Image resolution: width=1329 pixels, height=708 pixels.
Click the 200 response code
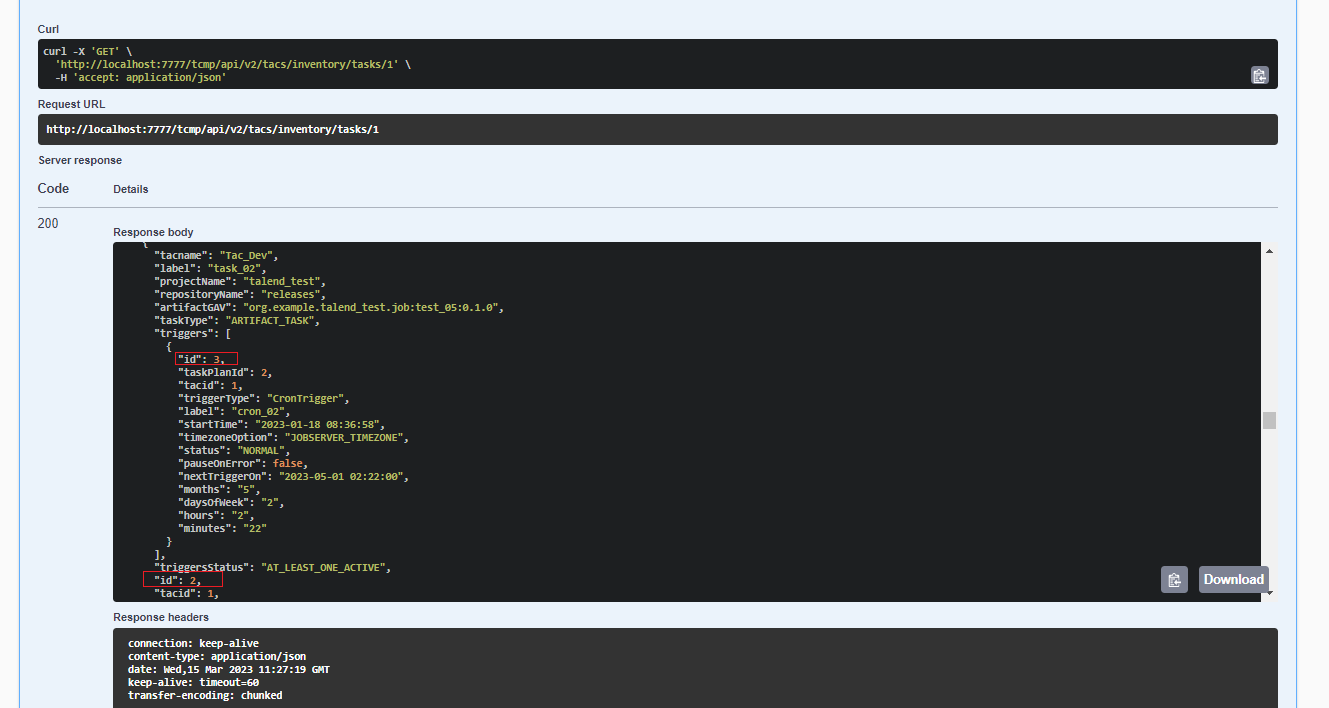pos(48,223)
